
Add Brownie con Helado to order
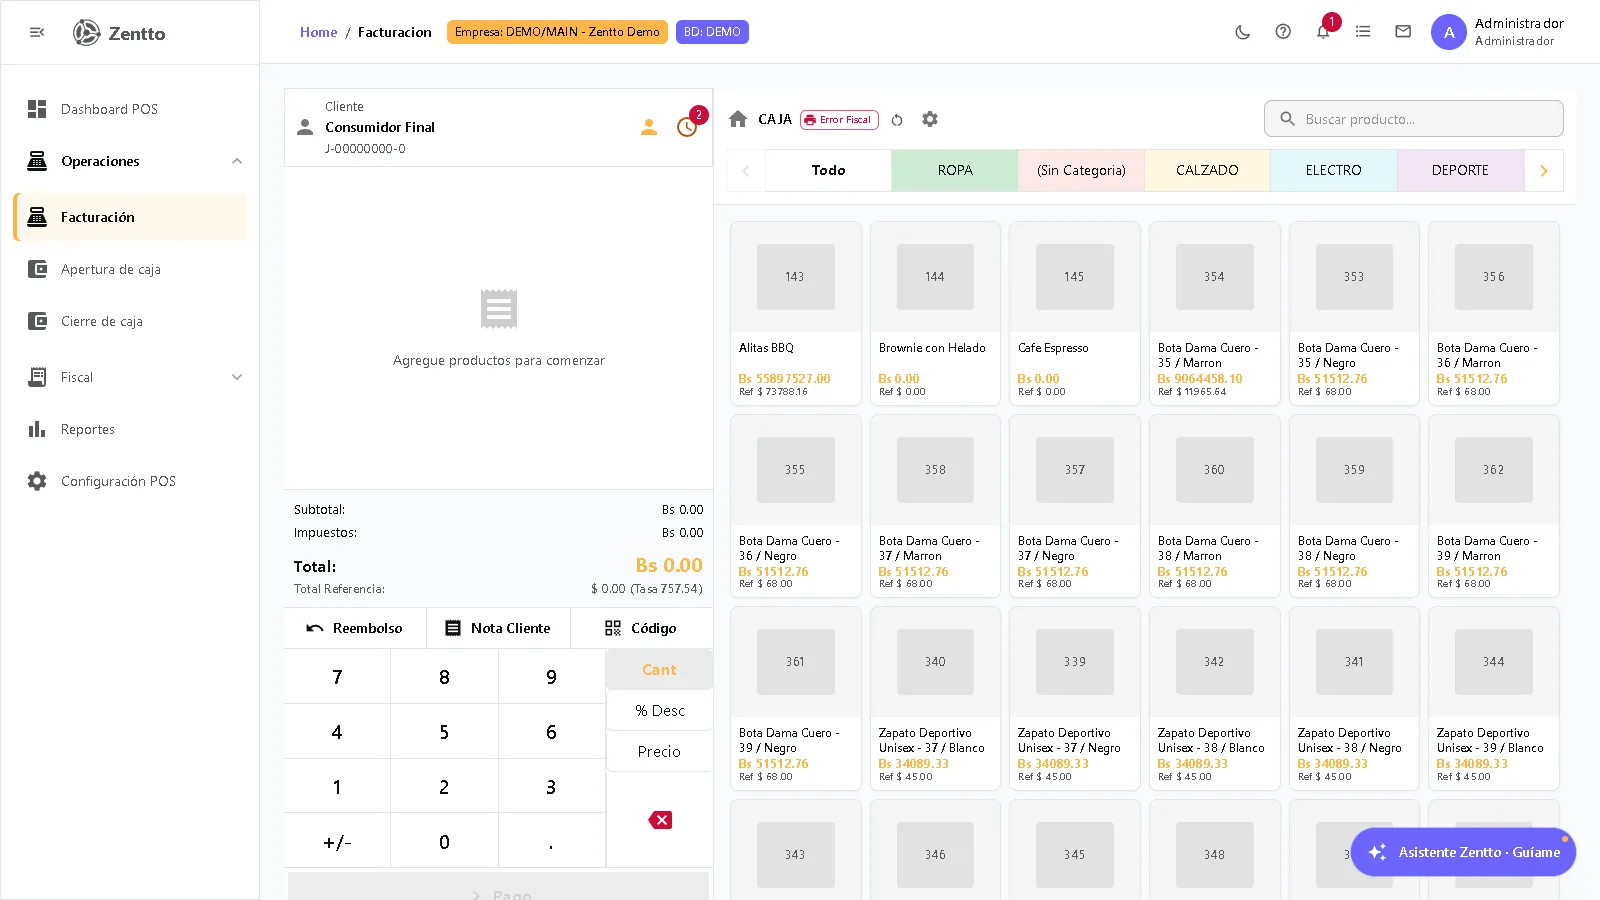[935, 313]
